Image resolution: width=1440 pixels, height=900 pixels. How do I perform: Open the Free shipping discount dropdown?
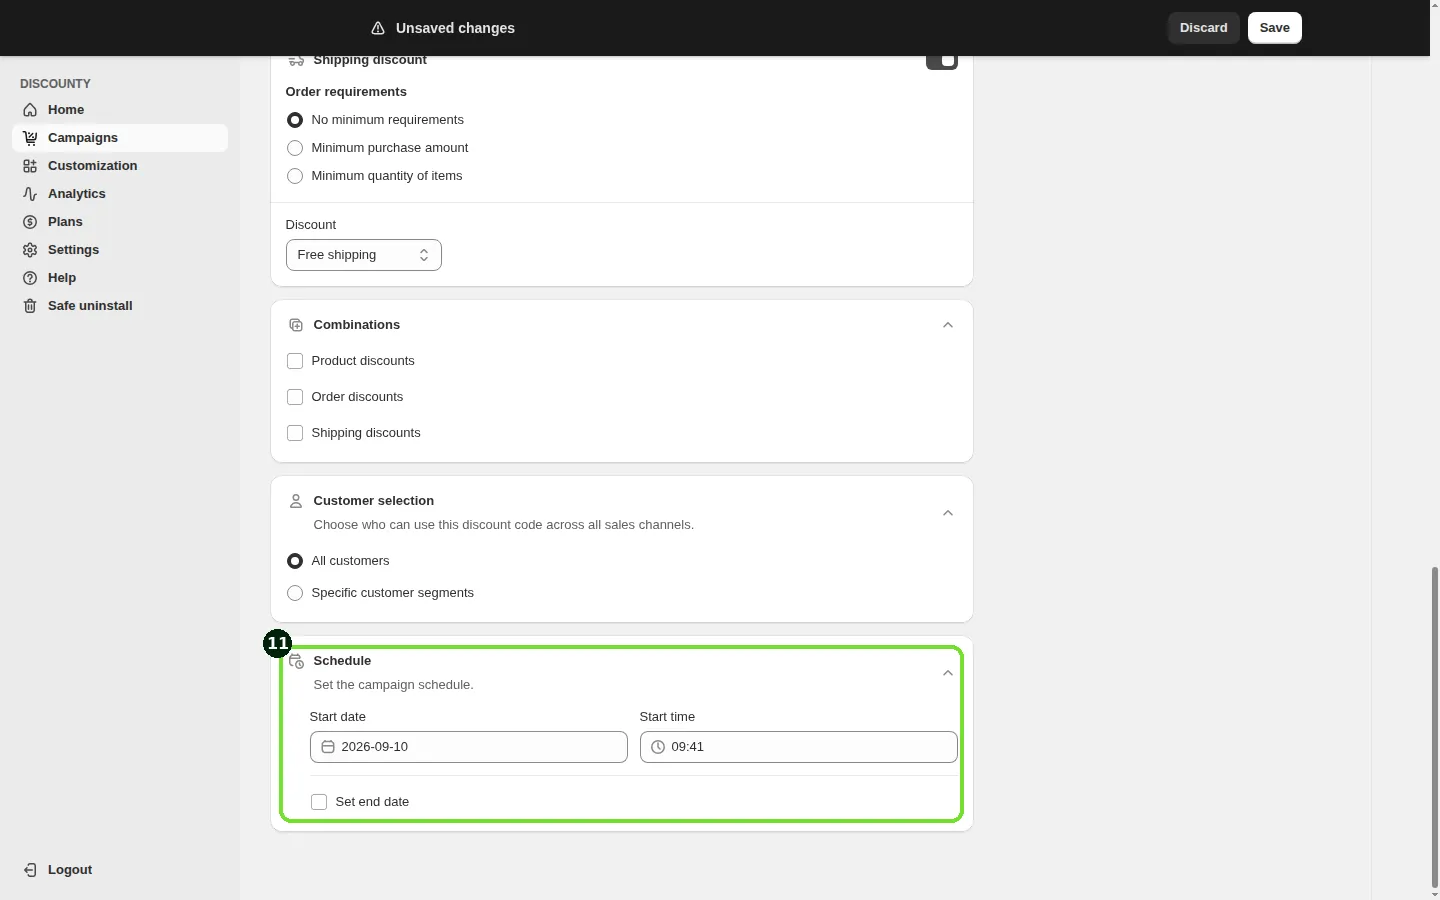point(364,255)
